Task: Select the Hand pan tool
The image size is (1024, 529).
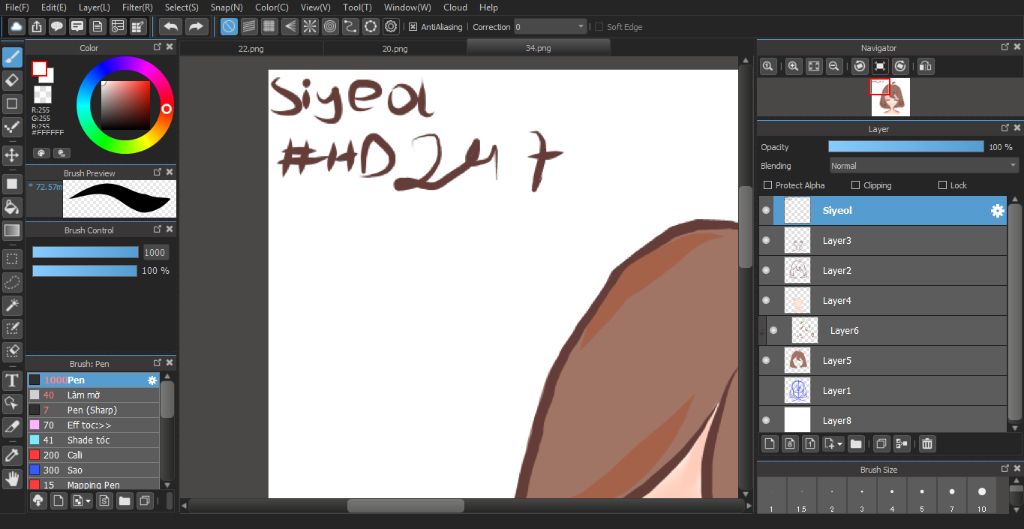Action: pos(12,478)
